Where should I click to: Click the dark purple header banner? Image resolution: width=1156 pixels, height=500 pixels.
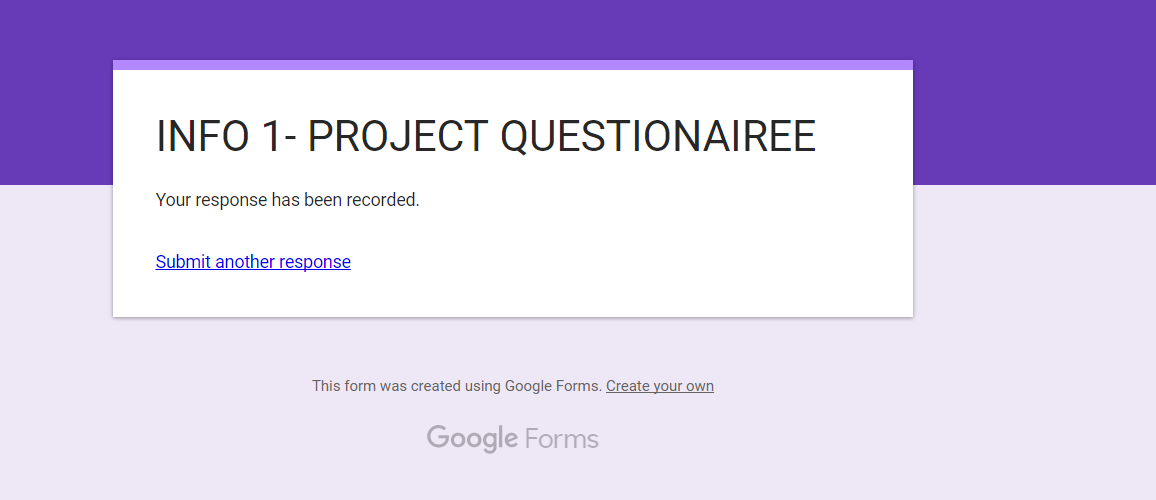tap(578, 29)
